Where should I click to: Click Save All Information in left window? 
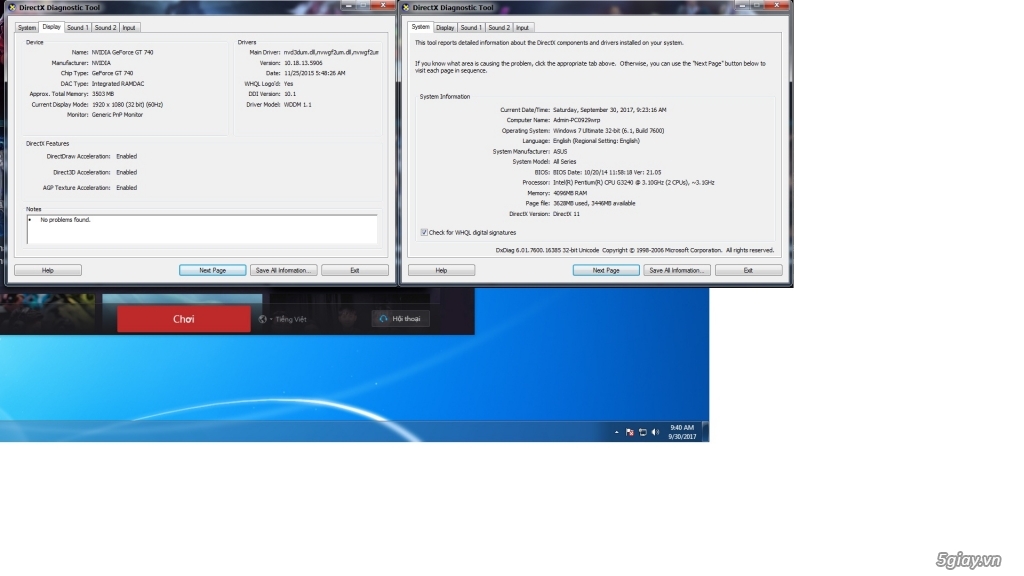tap(283, 270)
